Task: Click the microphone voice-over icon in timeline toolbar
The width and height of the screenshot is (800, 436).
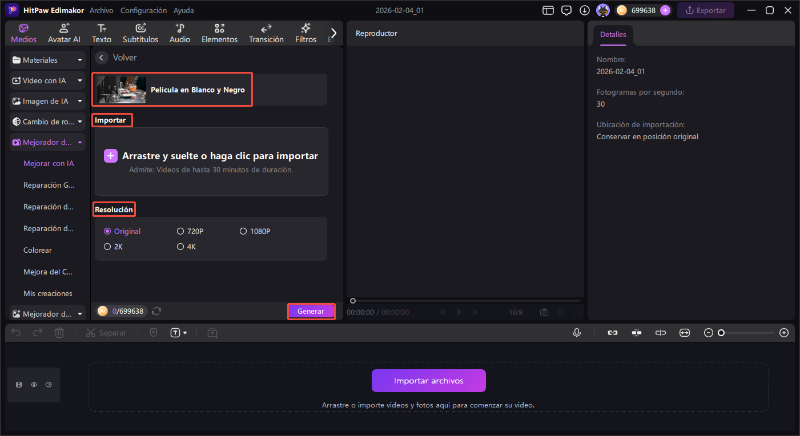Action: (577, 332)
